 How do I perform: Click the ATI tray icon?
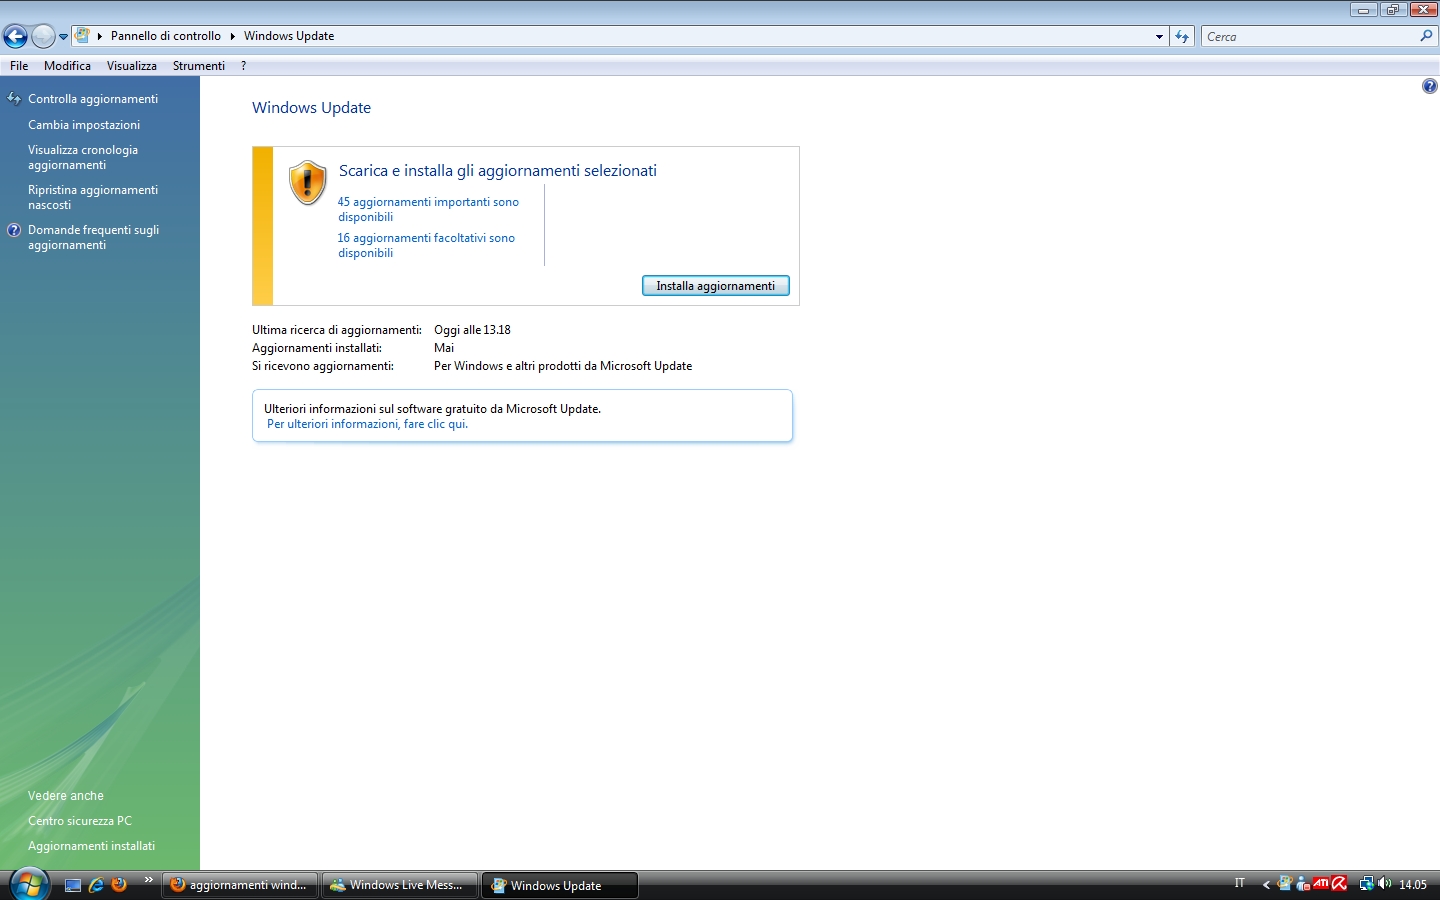(1321, 884)
